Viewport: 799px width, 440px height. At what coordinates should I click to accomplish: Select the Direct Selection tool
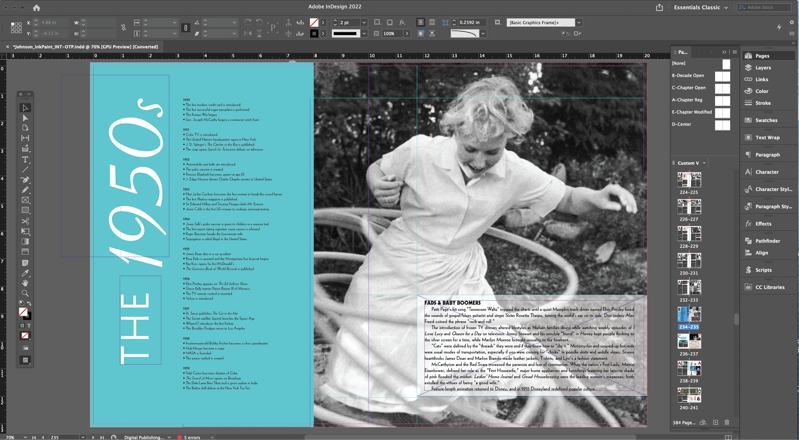click(25, 118)
